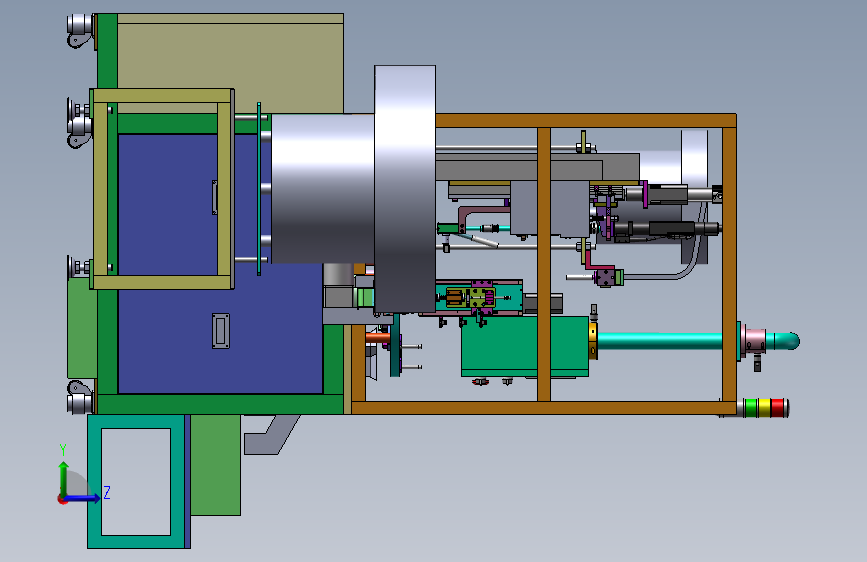Select the khaki cover panel at the top
This screenshot has width=867, height=562.
pyautogui.click(x=230, y=64)
